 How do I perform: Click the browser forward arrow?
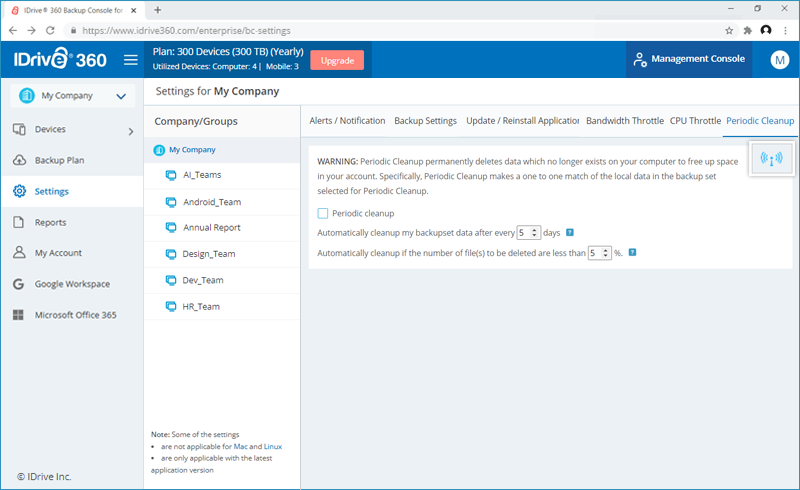[32, 31]
